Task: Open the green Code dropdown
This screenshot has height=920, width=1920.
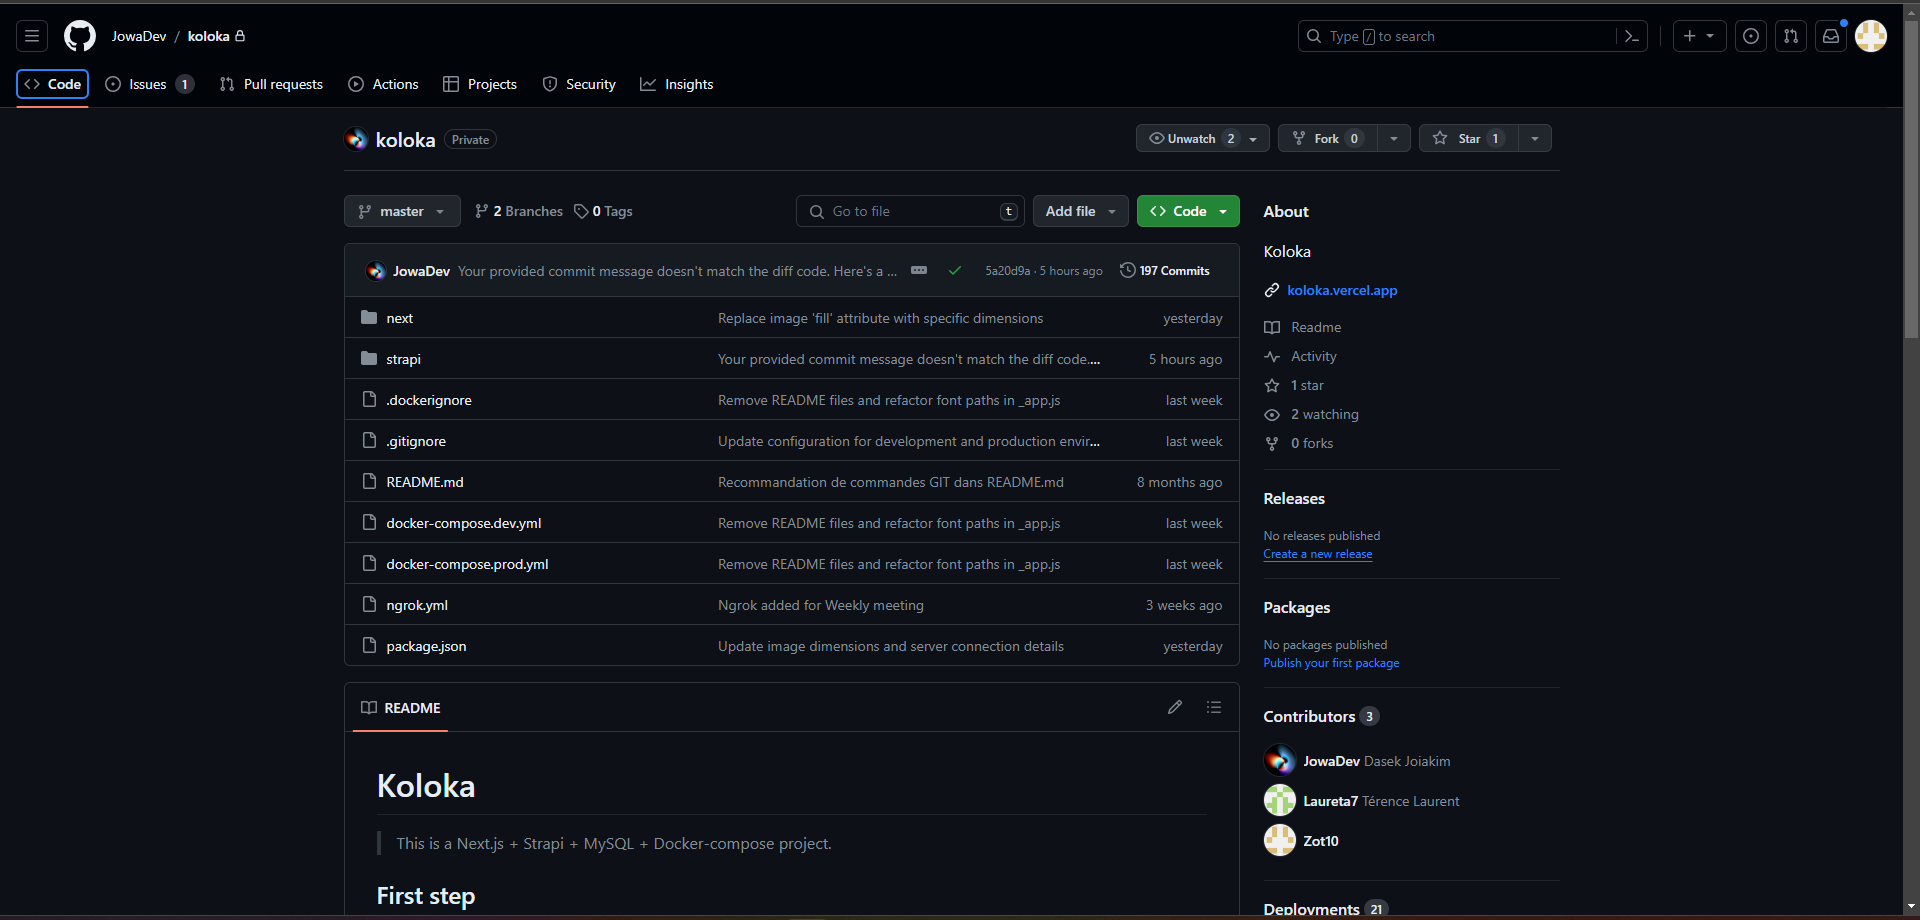Action: point(1188,211)
